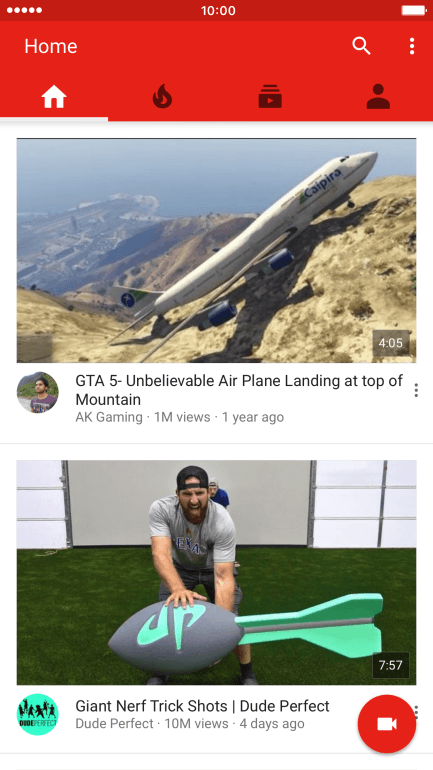Open the search magnifier icon

click(361, 46)
